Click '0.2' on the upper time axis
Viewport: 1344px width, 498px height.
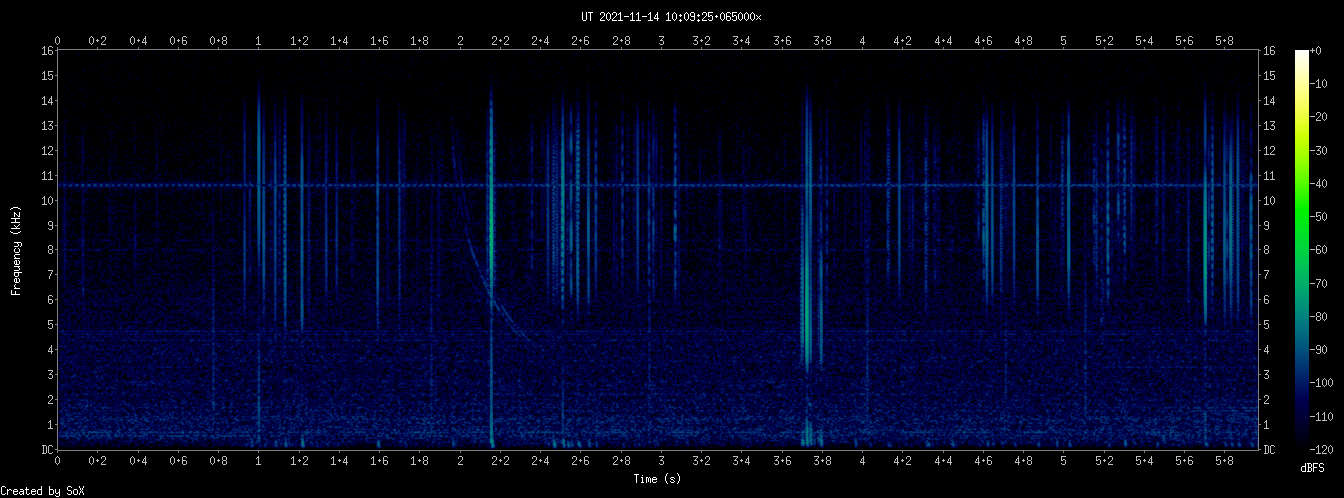[98, 41]
